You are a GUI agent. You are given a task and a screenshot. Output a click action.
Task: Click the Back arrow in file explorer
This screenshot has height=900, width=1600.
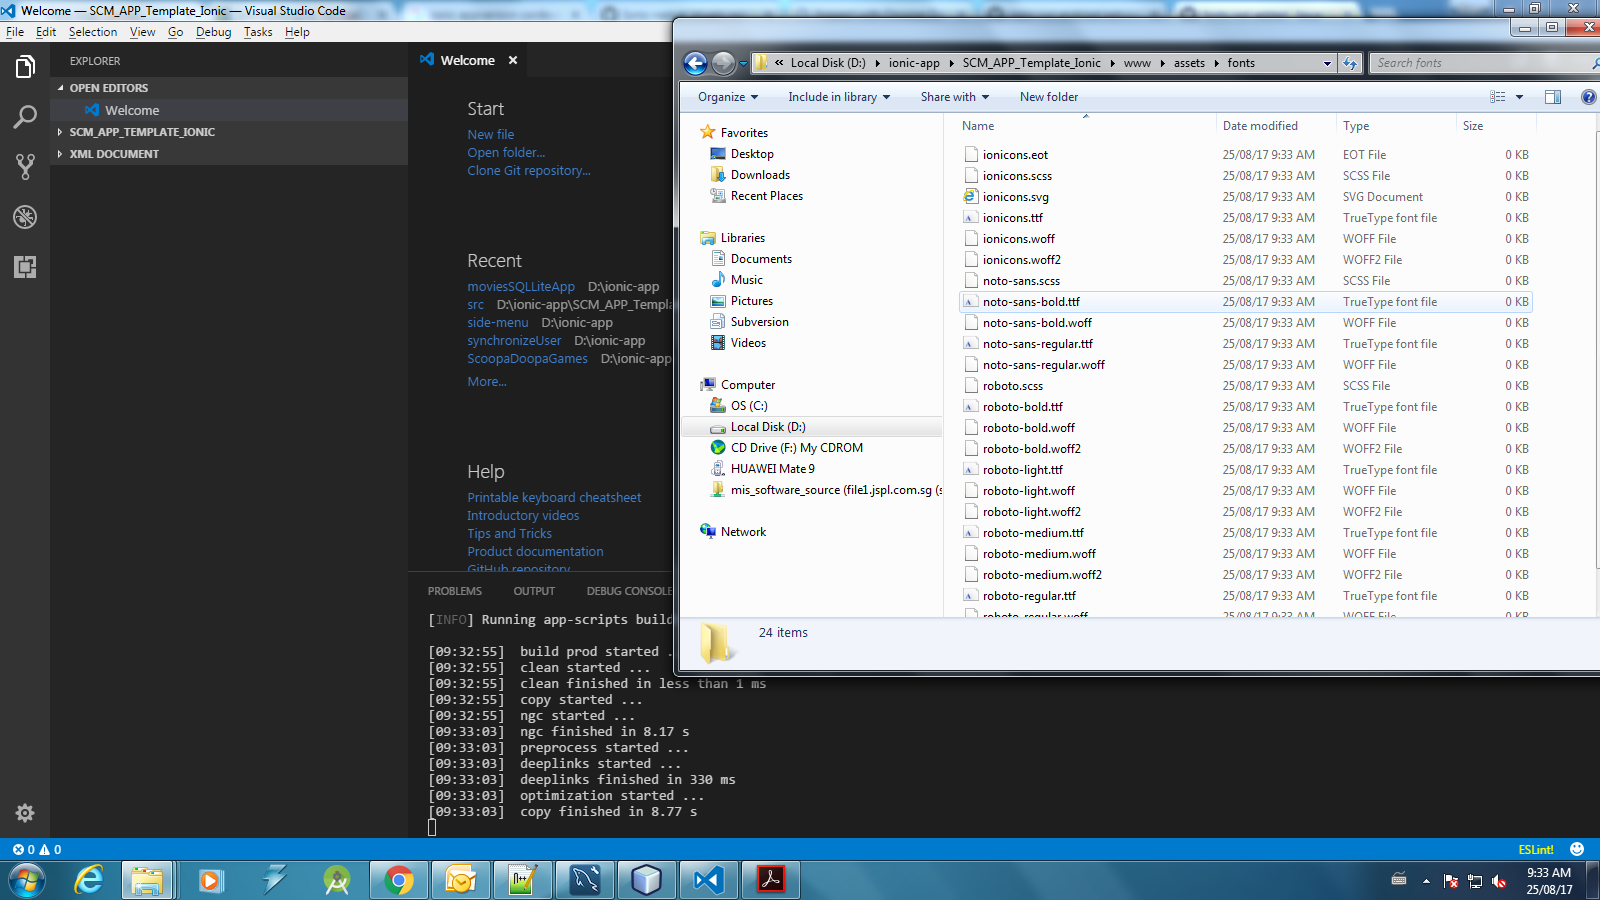pos(695,63)
